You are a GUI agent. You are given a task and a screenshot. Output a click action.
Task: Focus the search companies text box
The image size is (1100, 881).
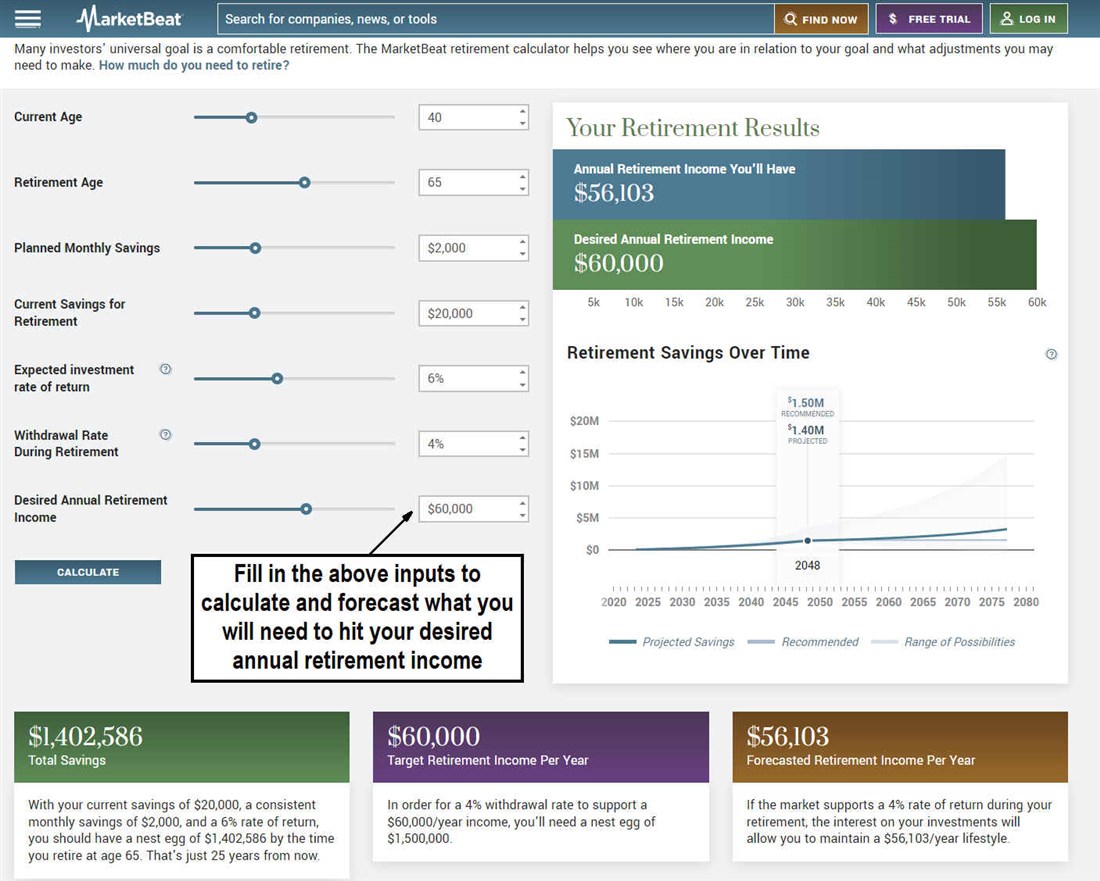pyautogui.click(x=495, y=19)
